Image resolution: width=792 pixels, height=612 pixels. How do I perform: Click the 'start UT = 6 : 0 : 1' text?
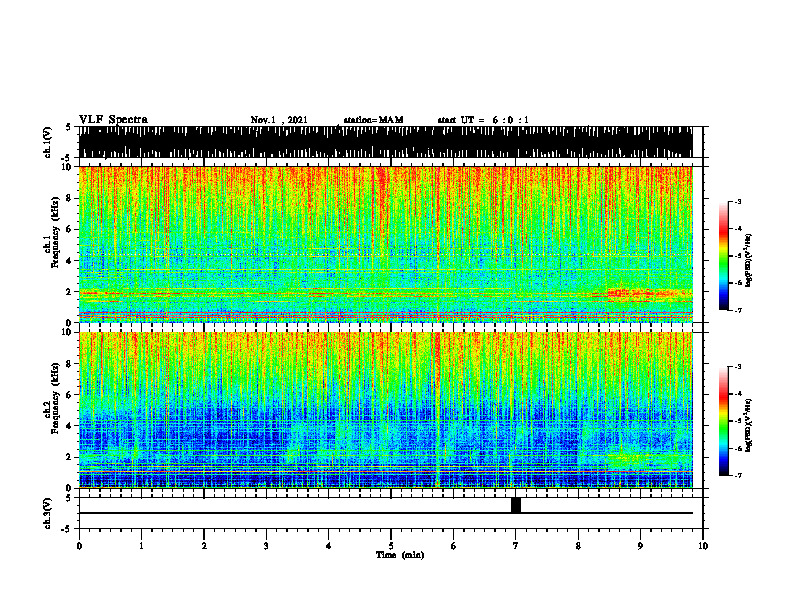[483, 120]
